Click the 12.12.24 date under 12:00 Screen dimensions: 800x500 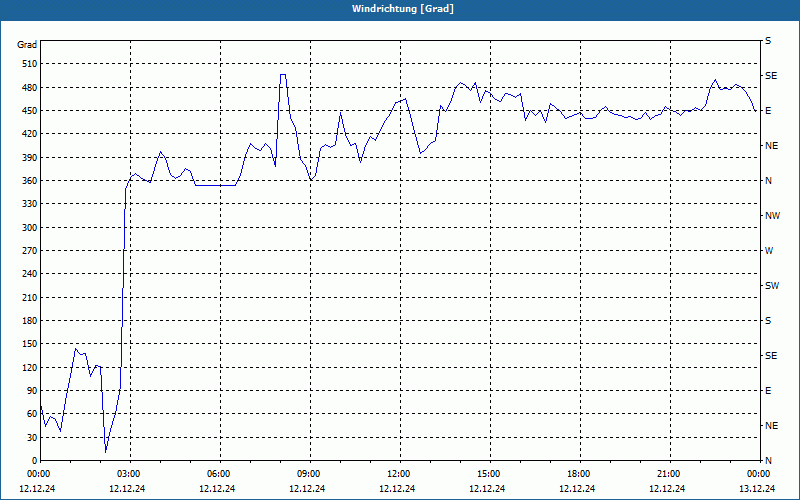(397, 488)
